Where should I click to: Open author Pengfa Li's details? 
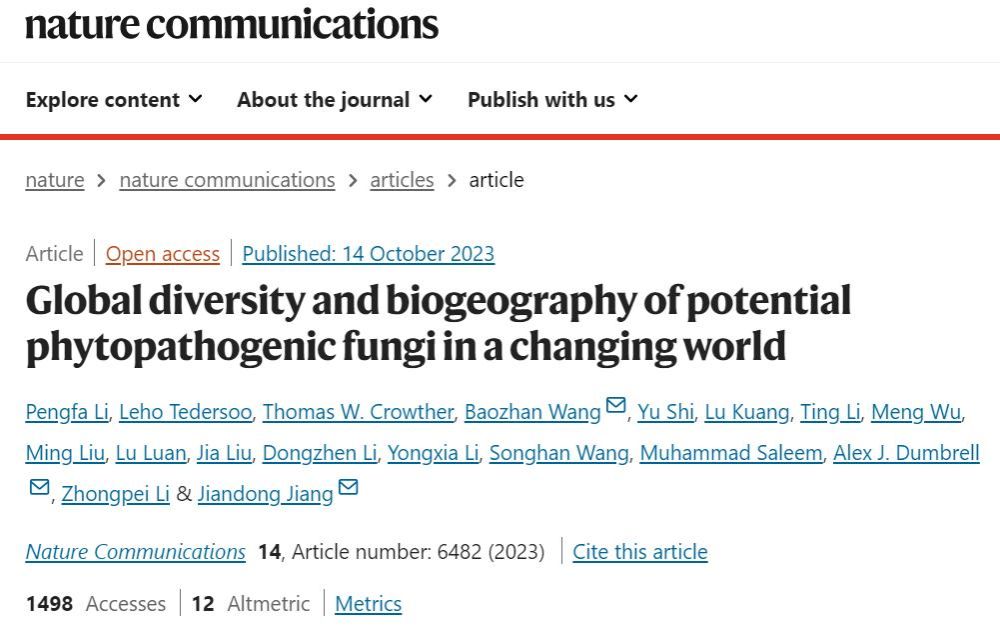pos(67,412)
